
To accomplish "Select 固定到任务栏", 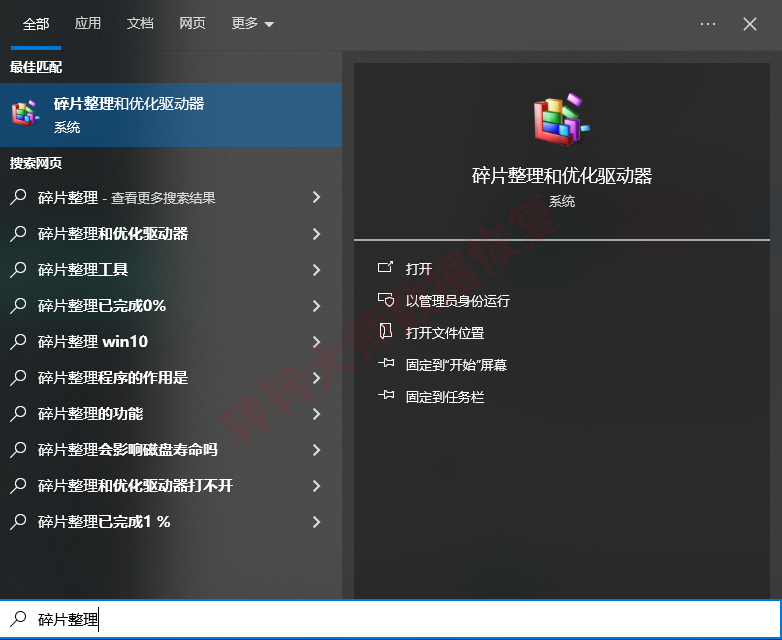I will pos(444,397).
